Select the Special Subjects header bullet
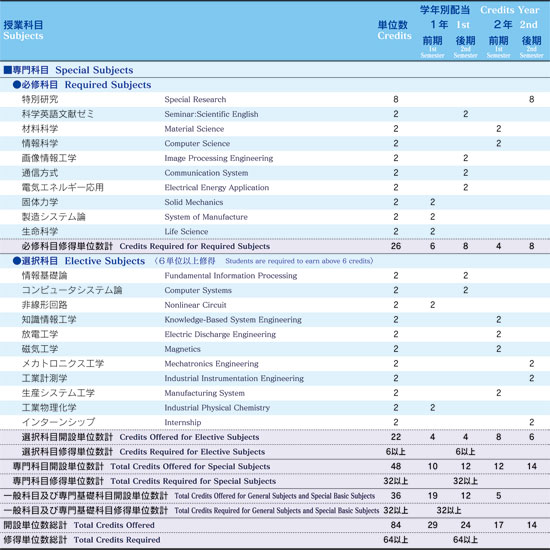Viewport: 550px width, 550px height. click(8, 70)
